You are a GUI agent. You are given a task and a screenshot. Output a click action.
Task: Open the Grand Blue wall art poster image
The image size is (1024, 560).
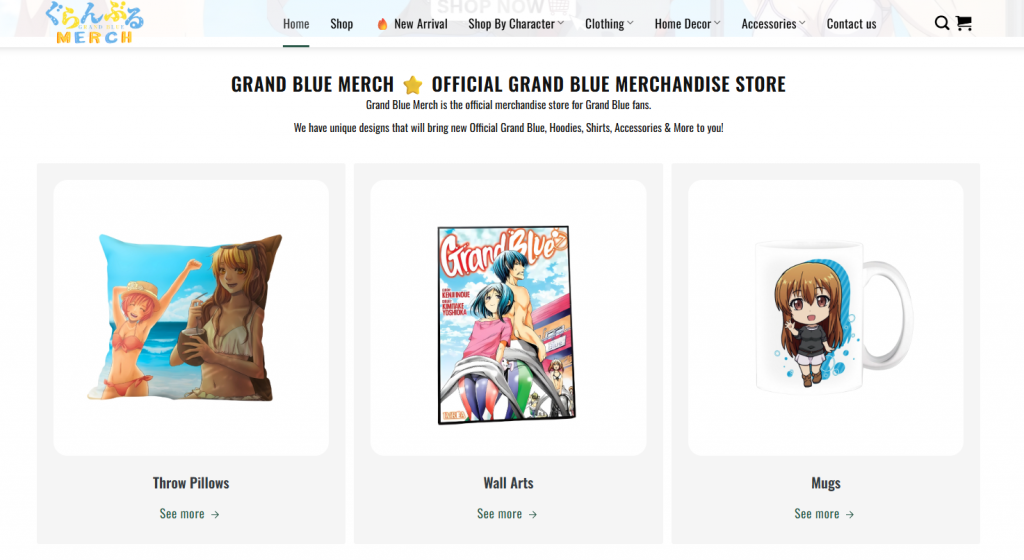pyautogui.click(x=506, y=324)
